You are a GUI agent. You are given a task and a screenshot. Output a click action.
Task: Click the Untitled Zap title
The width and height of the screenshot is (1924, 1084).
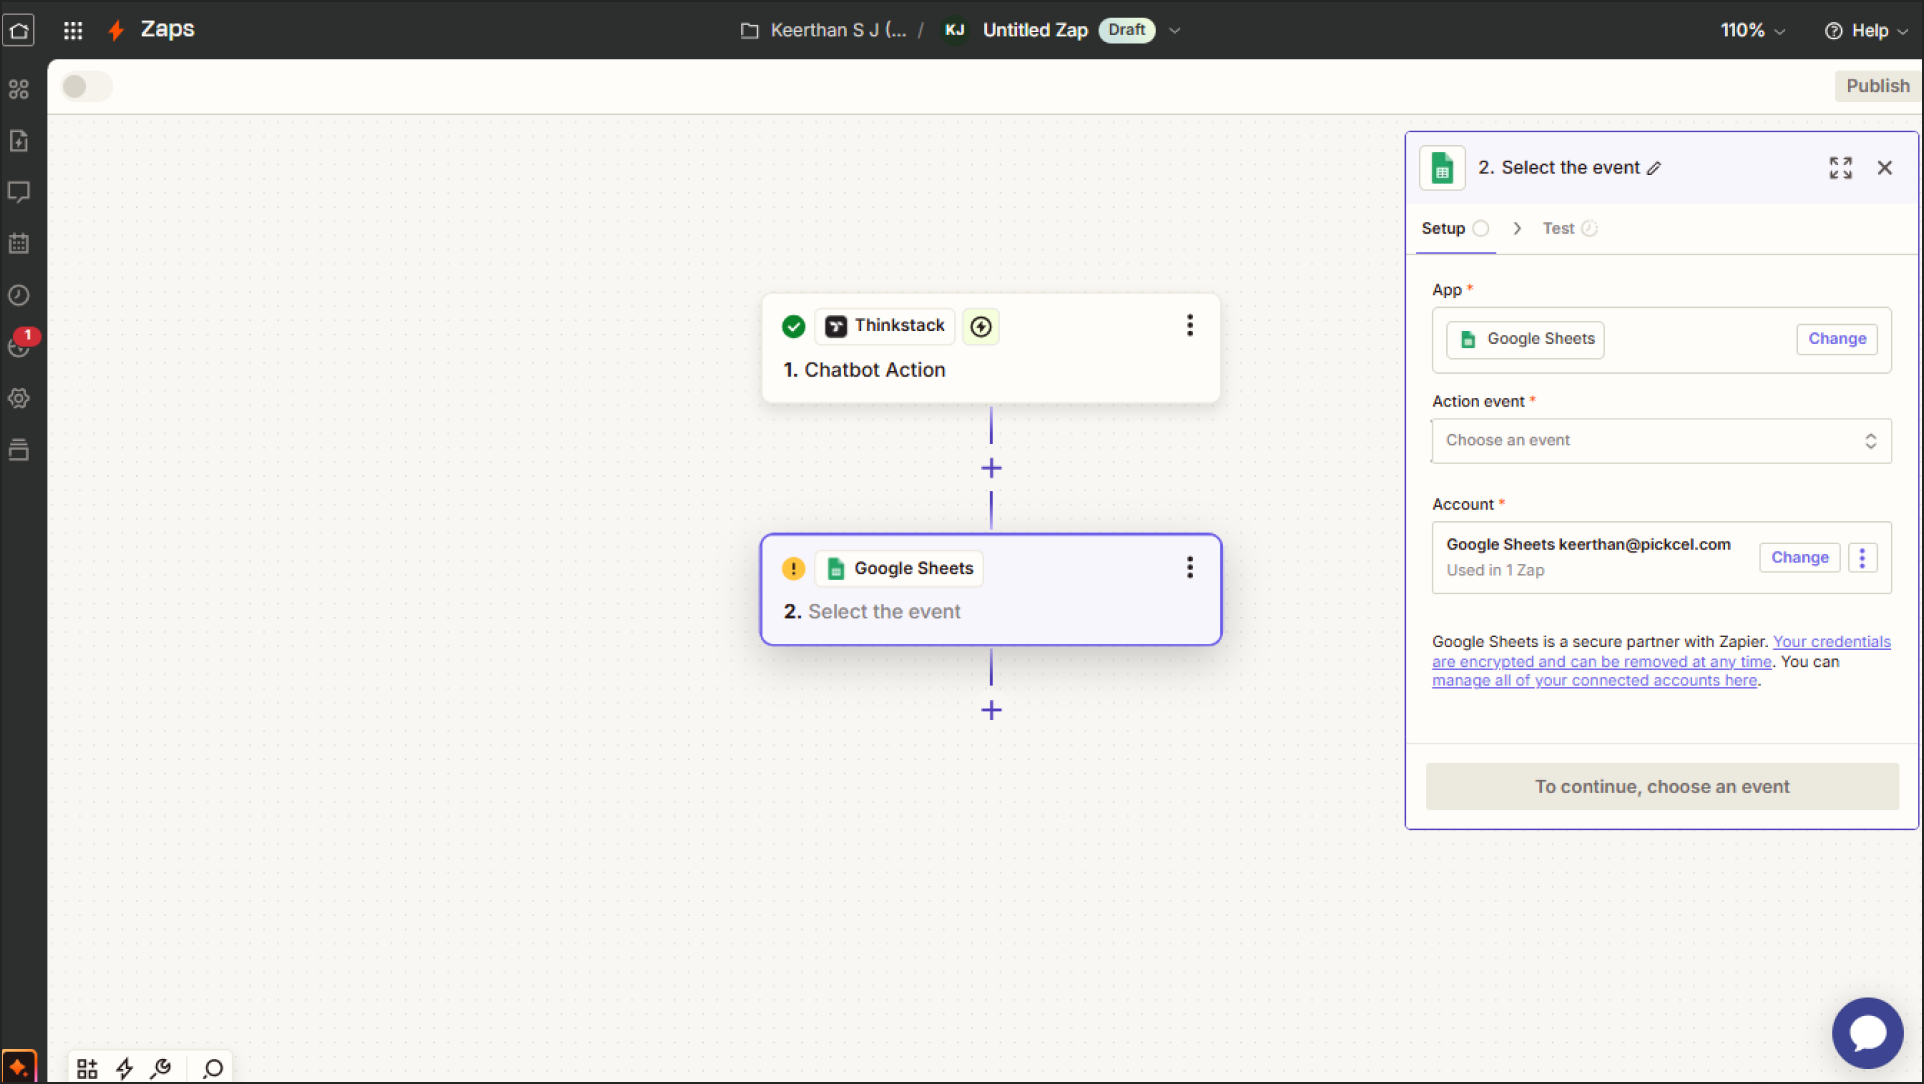point(1035,30)
